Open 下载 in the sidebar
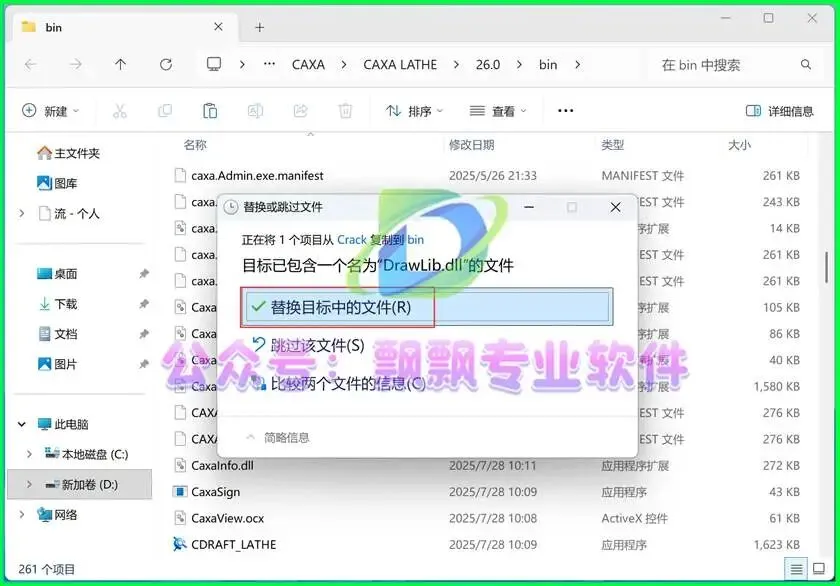 (x=58, y=304)
